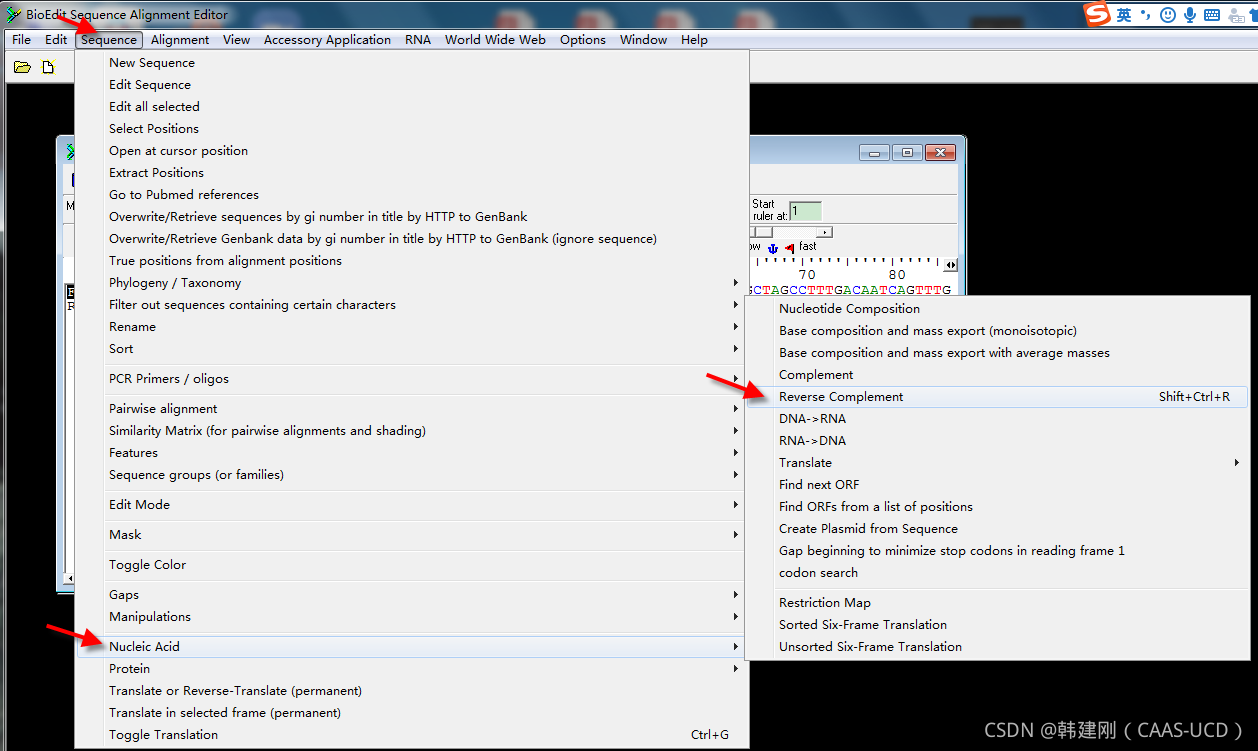Click the red flag icon beside 'fast'
Image resolution: width=1258 pixels, height=751 pixels.
tap(790, 247)
